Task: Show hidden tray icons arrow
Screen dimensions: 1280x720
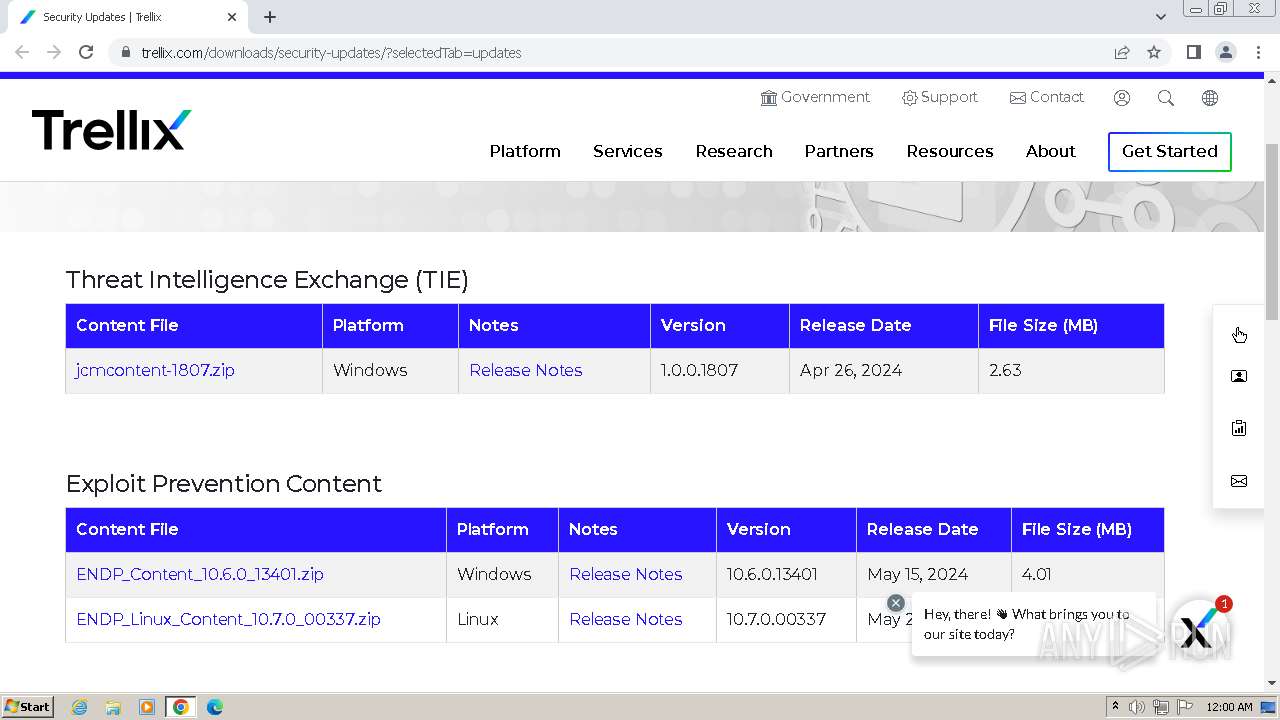Action: click(1115, 707)
